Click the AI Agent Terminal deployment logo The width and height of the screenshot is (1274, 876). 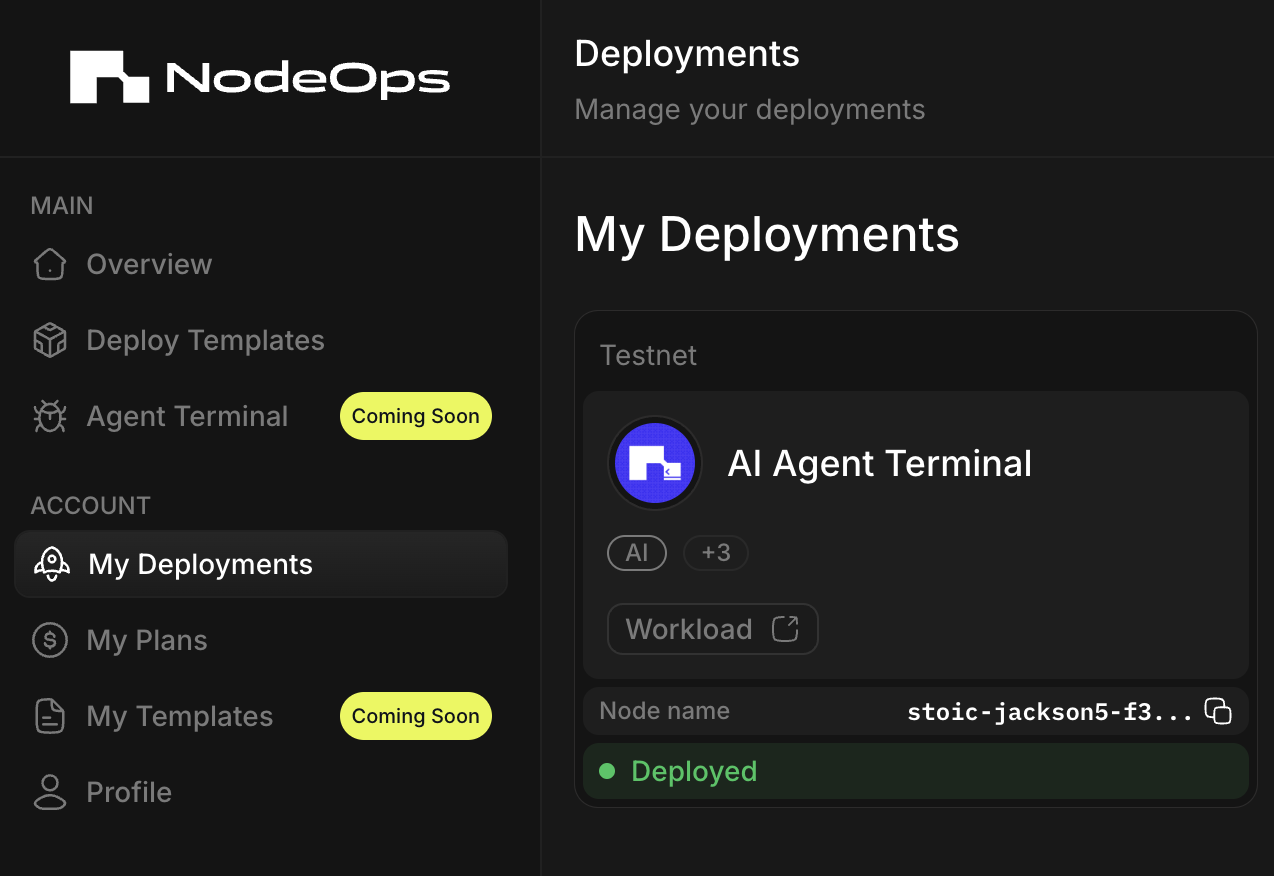(655, 463)
